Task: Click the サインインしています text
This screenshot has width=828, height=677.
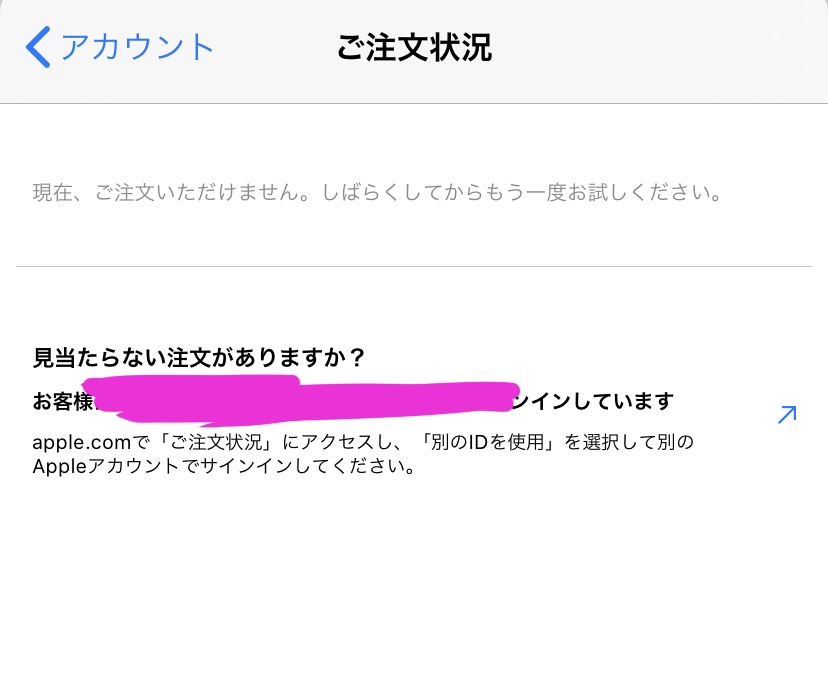Action: (x=592, y=401)
